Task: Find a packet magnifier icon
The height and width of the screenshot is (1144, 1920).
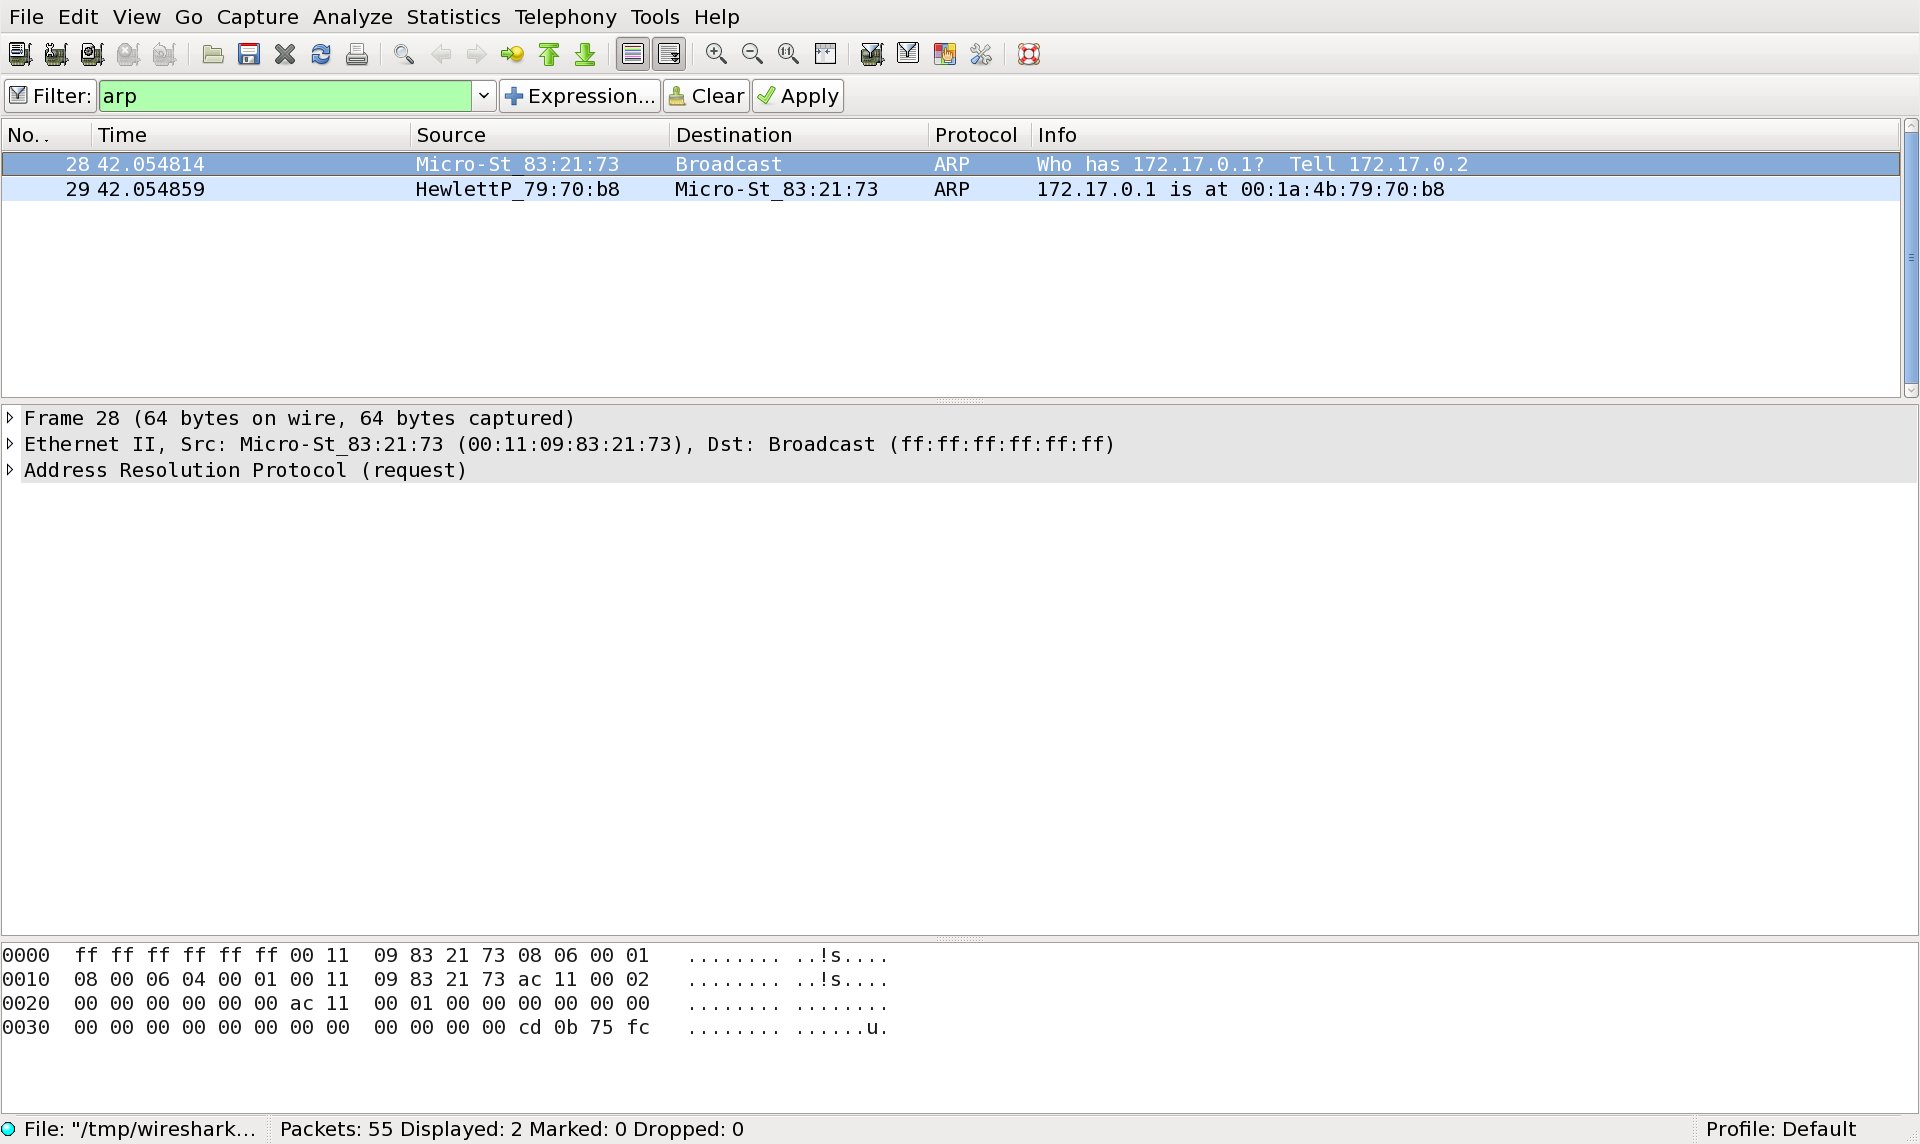Action: [x=404, y=54]
